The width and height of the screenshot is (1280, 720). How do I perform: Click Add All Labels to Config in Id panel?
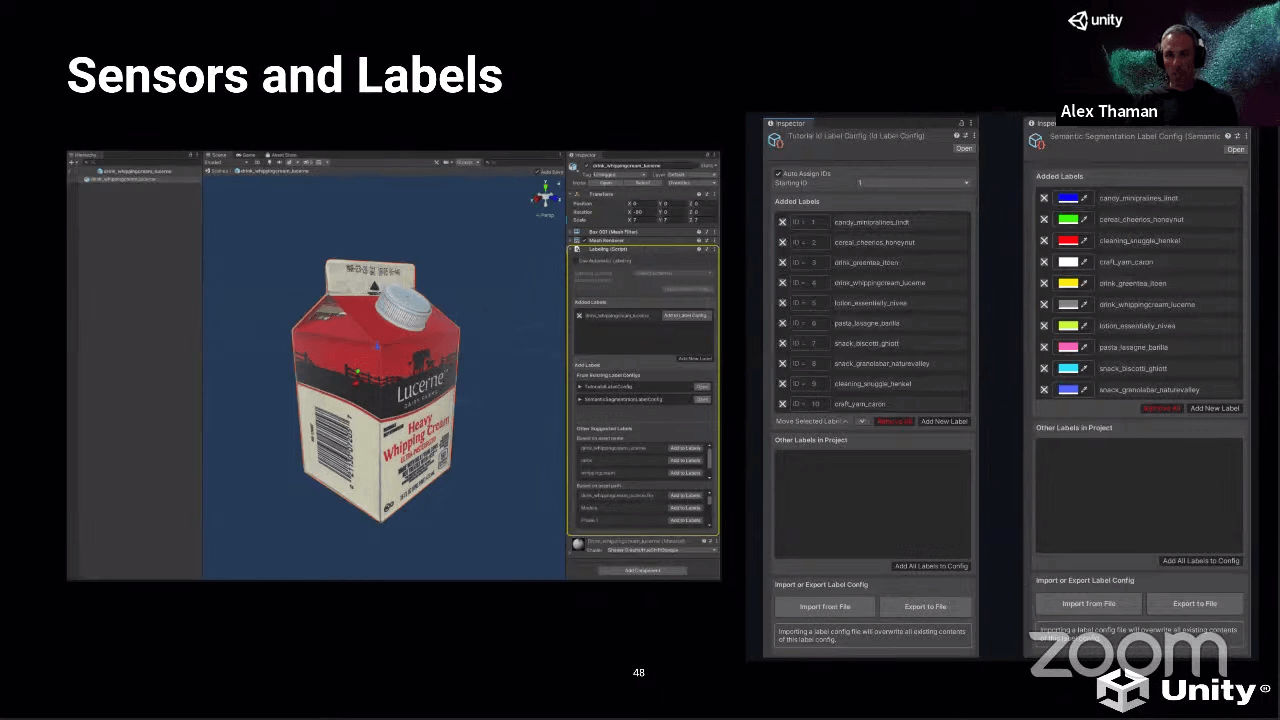point(931,566)
